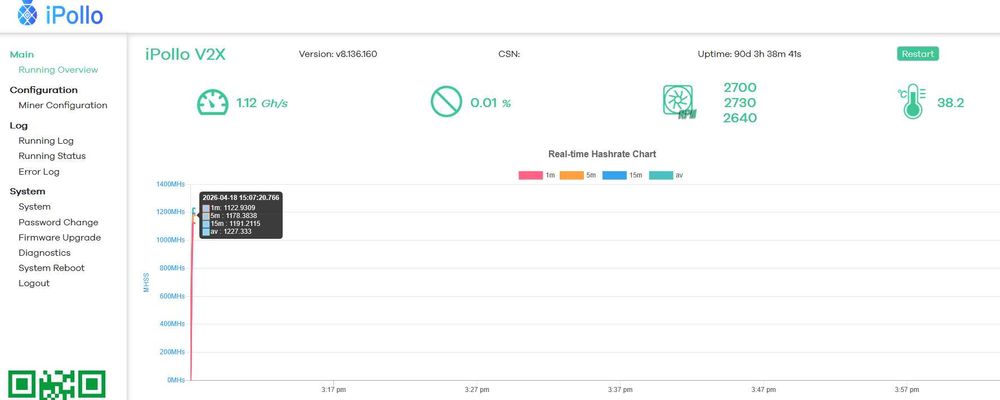The height and width of the screenshot is (400, 1000).
Task: Click the 2730 fan speed value
Action: [x=740, y=103]
